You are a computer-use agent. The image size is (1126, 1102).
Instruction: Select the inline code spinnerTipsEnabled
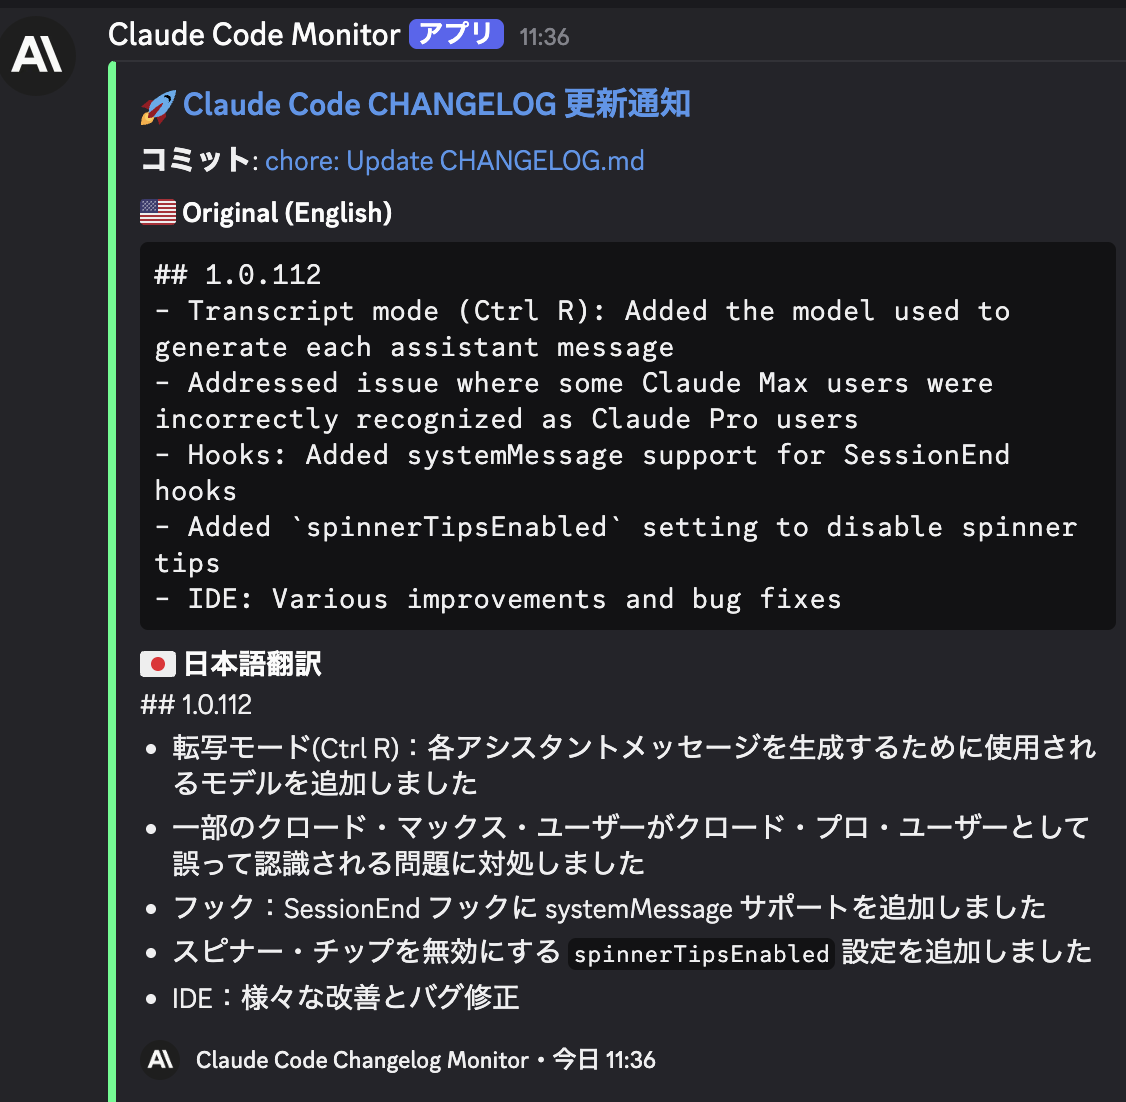(701, 954)
